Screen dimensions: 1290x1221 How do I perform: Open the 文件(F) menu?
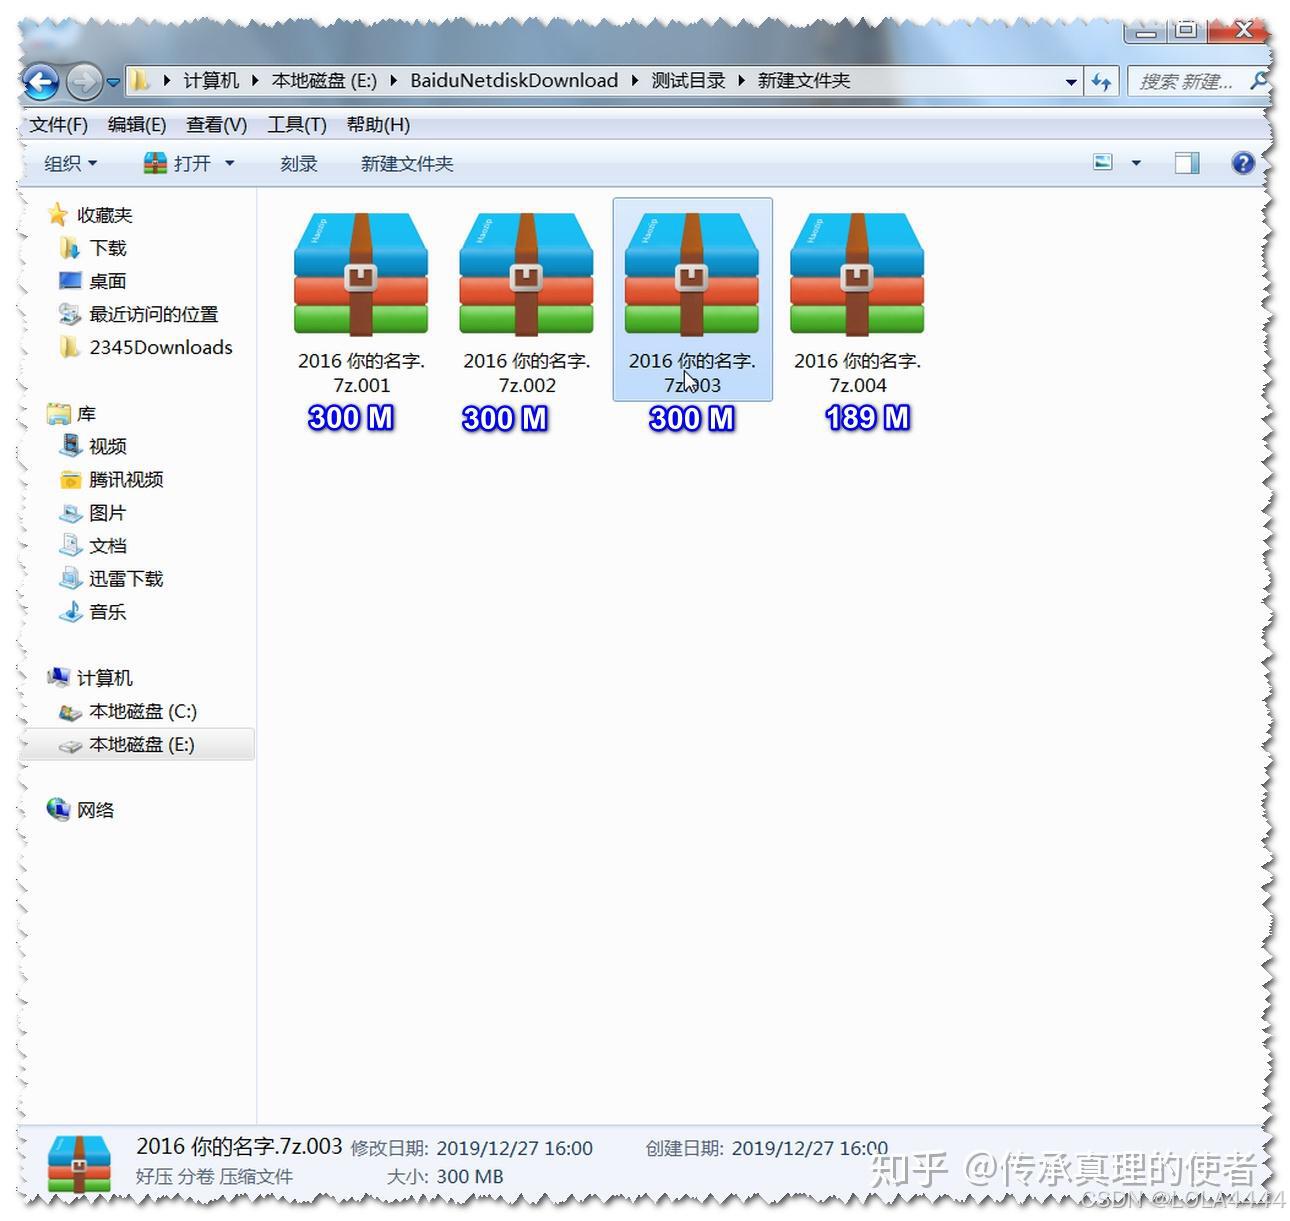[x=59, y=125]
